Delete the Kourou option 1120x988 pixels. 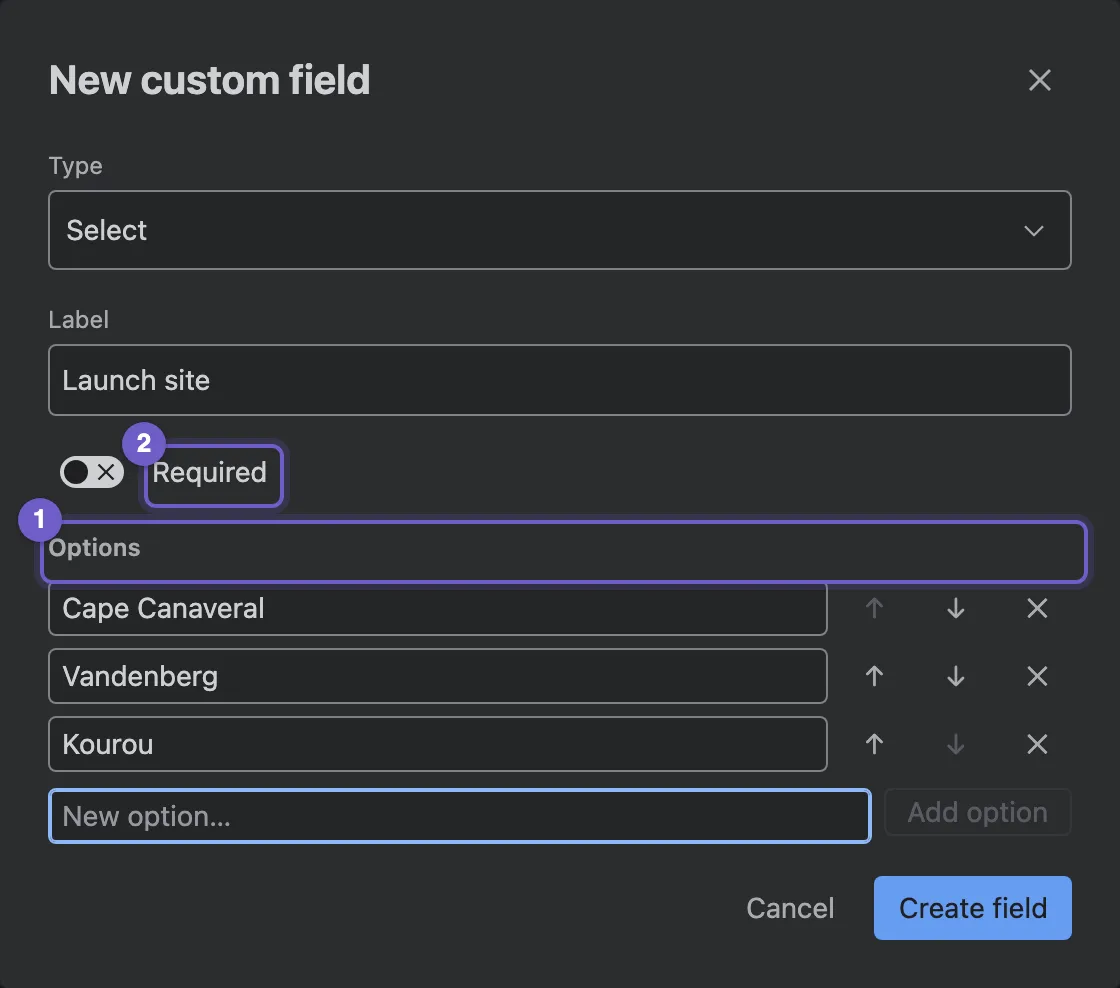tap(1037, 744)
